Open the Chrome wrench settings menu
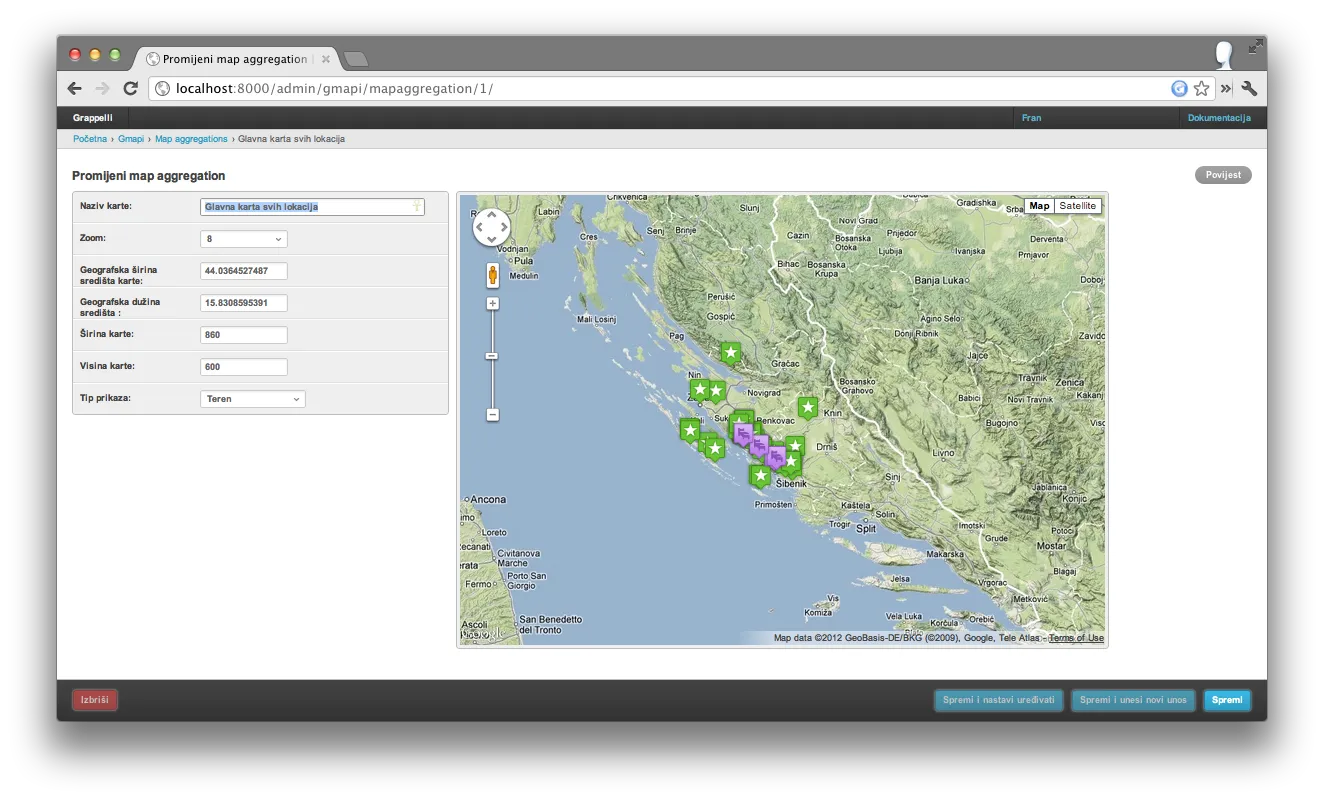 (1249, 88)
